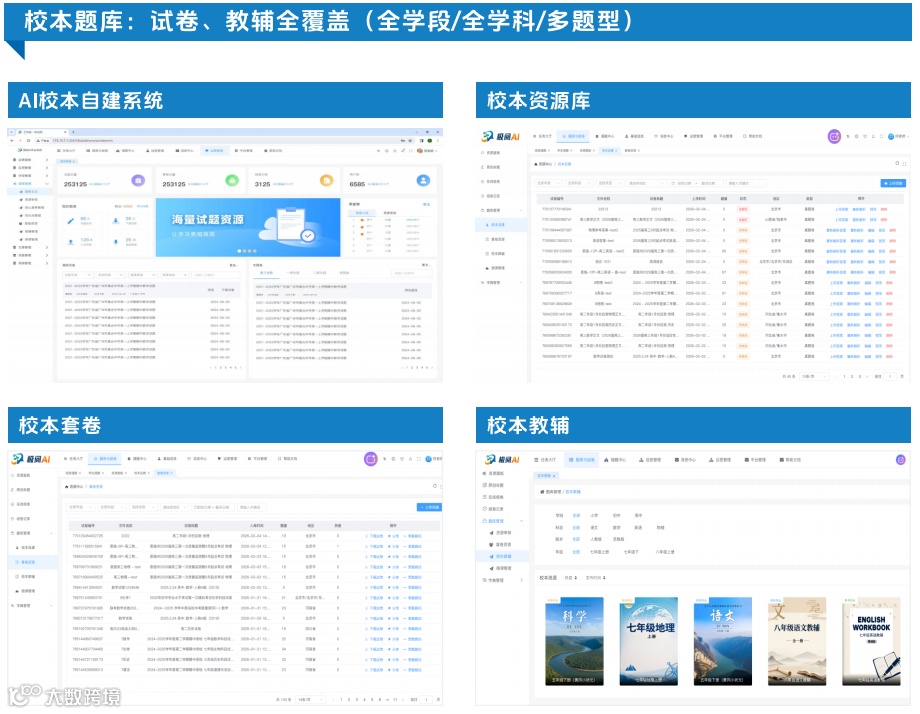920x714 pixels.
Task: Open the page-size dropdown in 校本资源库 pagination
Action: [x=815, y=376]
